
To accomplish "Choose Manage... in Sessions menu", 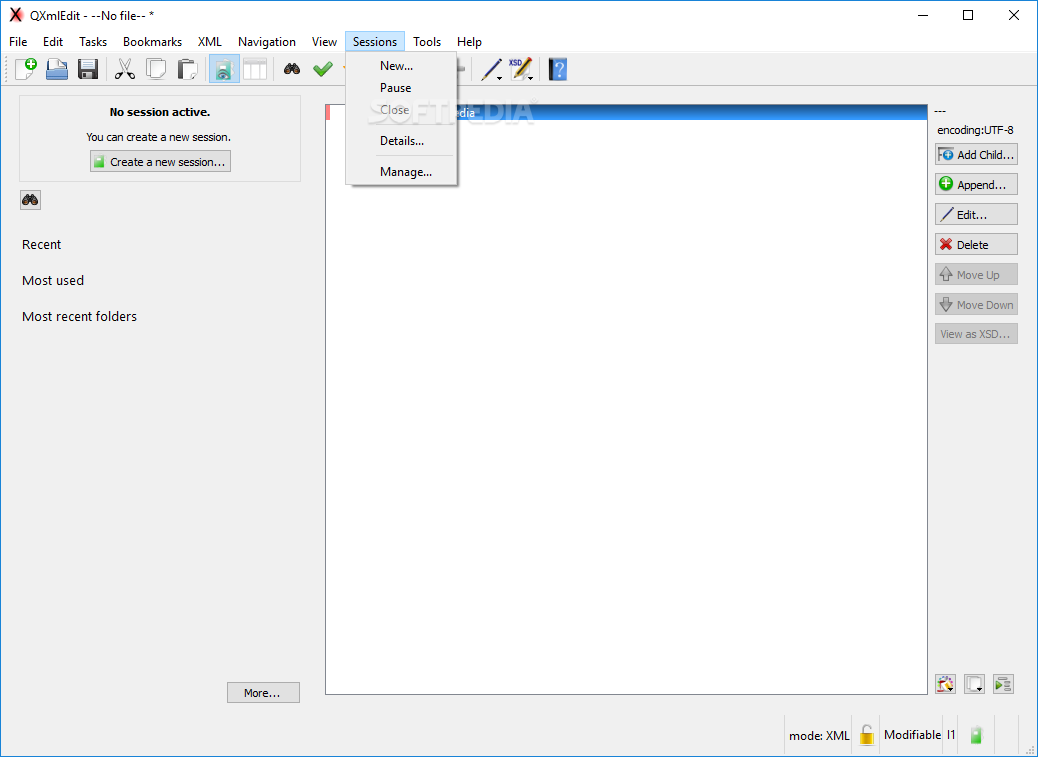I will (401, 171).
